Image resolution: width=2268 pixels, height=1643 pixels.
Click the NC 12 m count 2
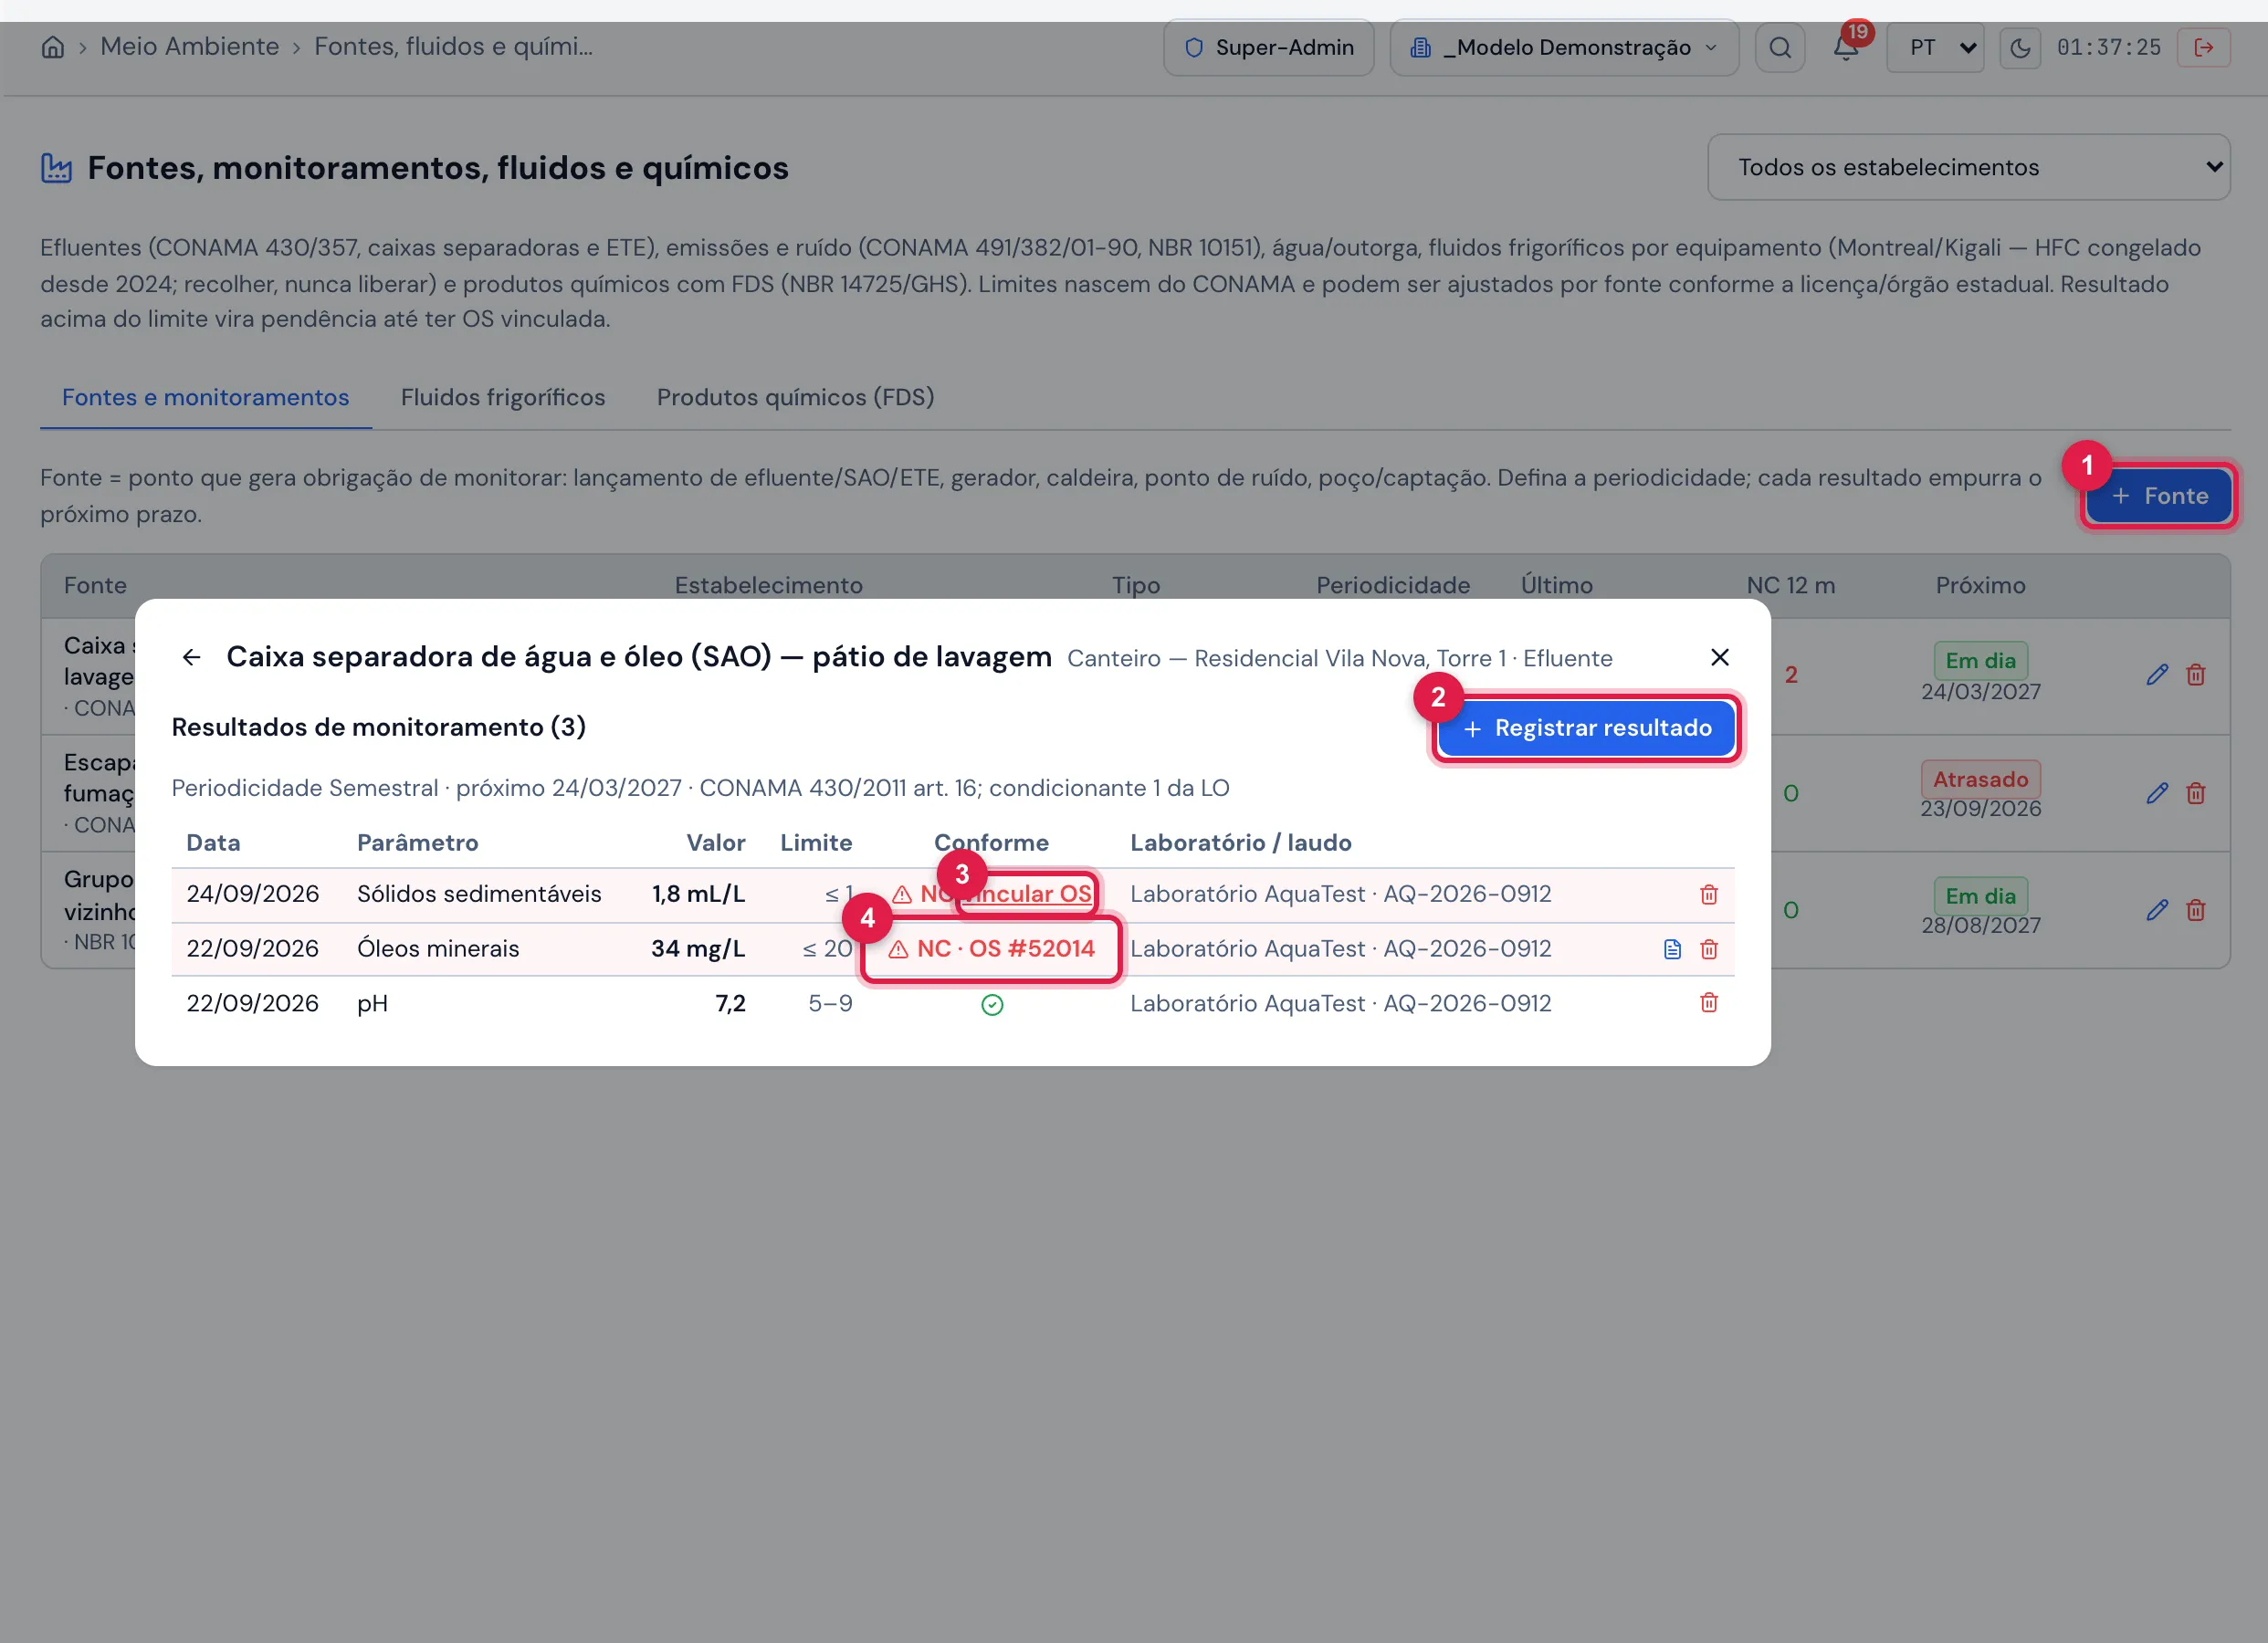pos(1791,675)
